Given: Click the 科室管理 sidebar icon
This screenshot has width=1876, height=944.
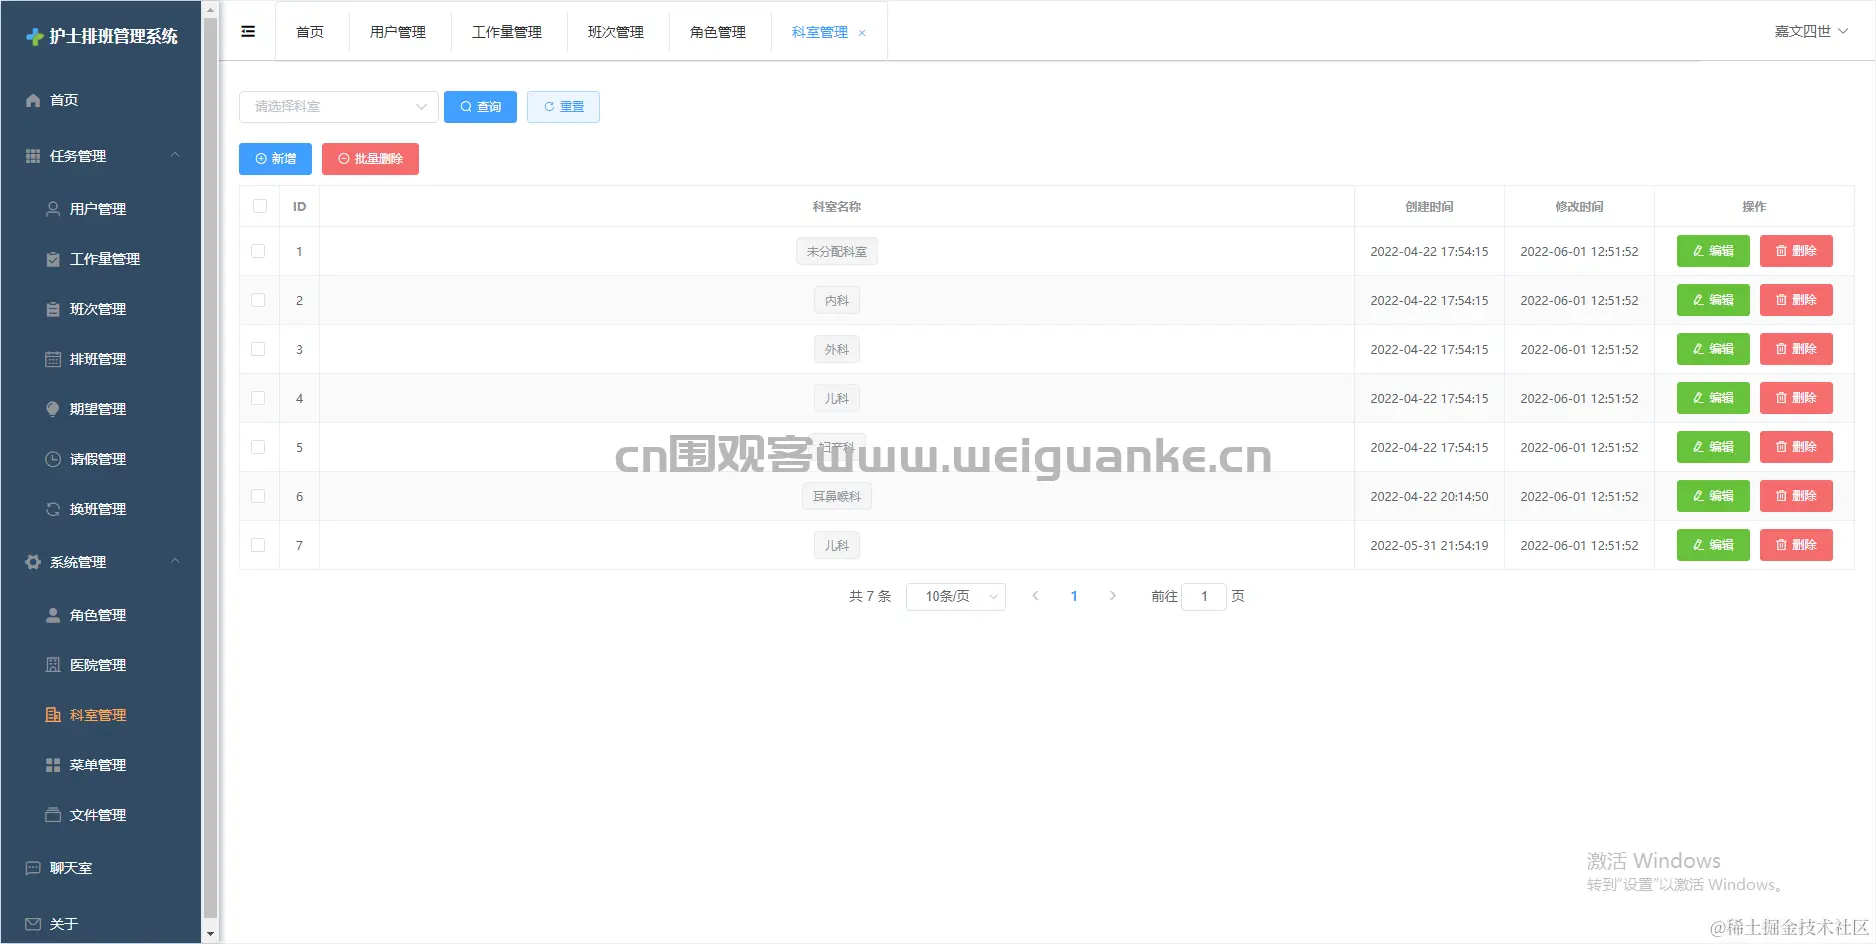Looking at the screenshot, I should point(53,715).
